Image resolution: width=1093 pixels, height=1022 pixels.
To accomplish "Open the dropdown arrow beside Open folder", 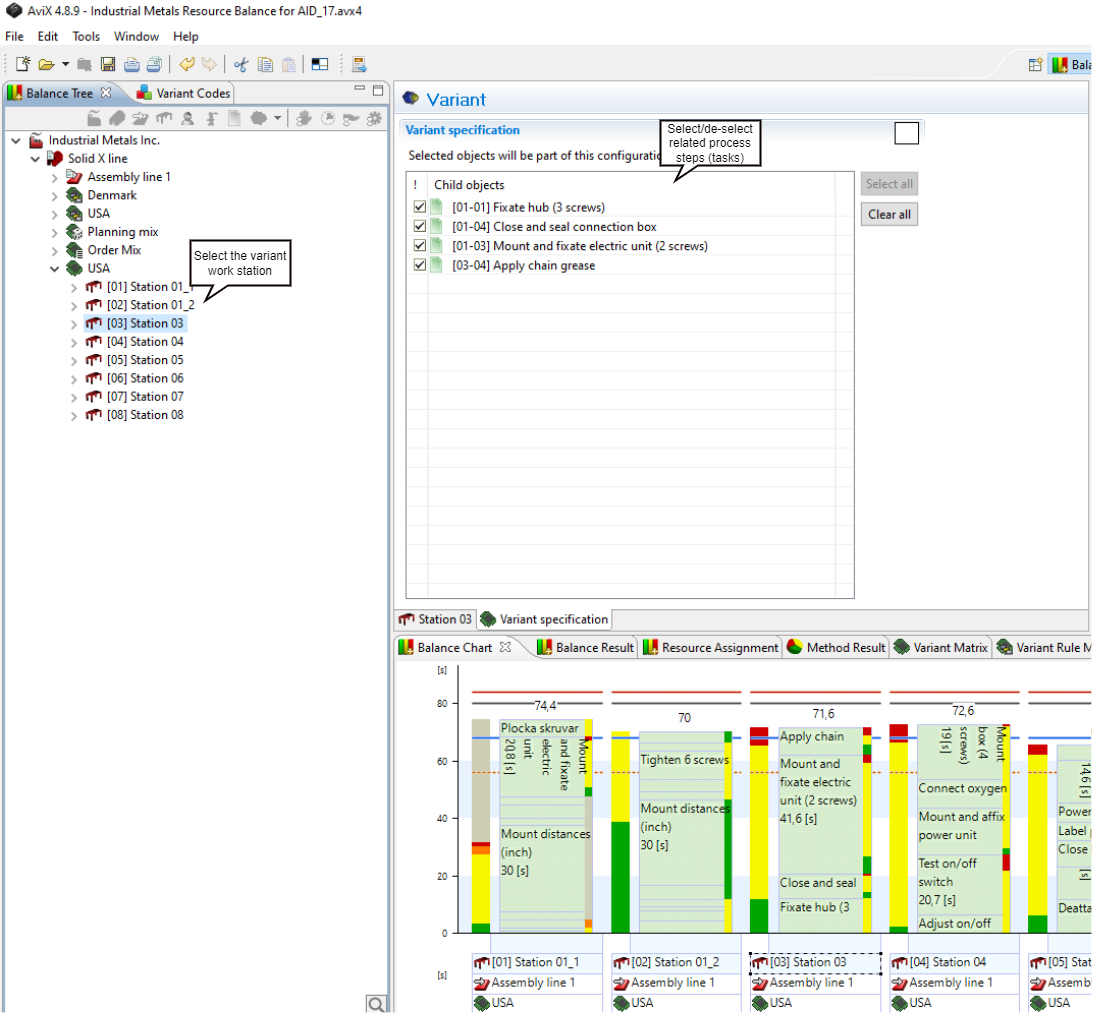I will [x=66, y=65].
